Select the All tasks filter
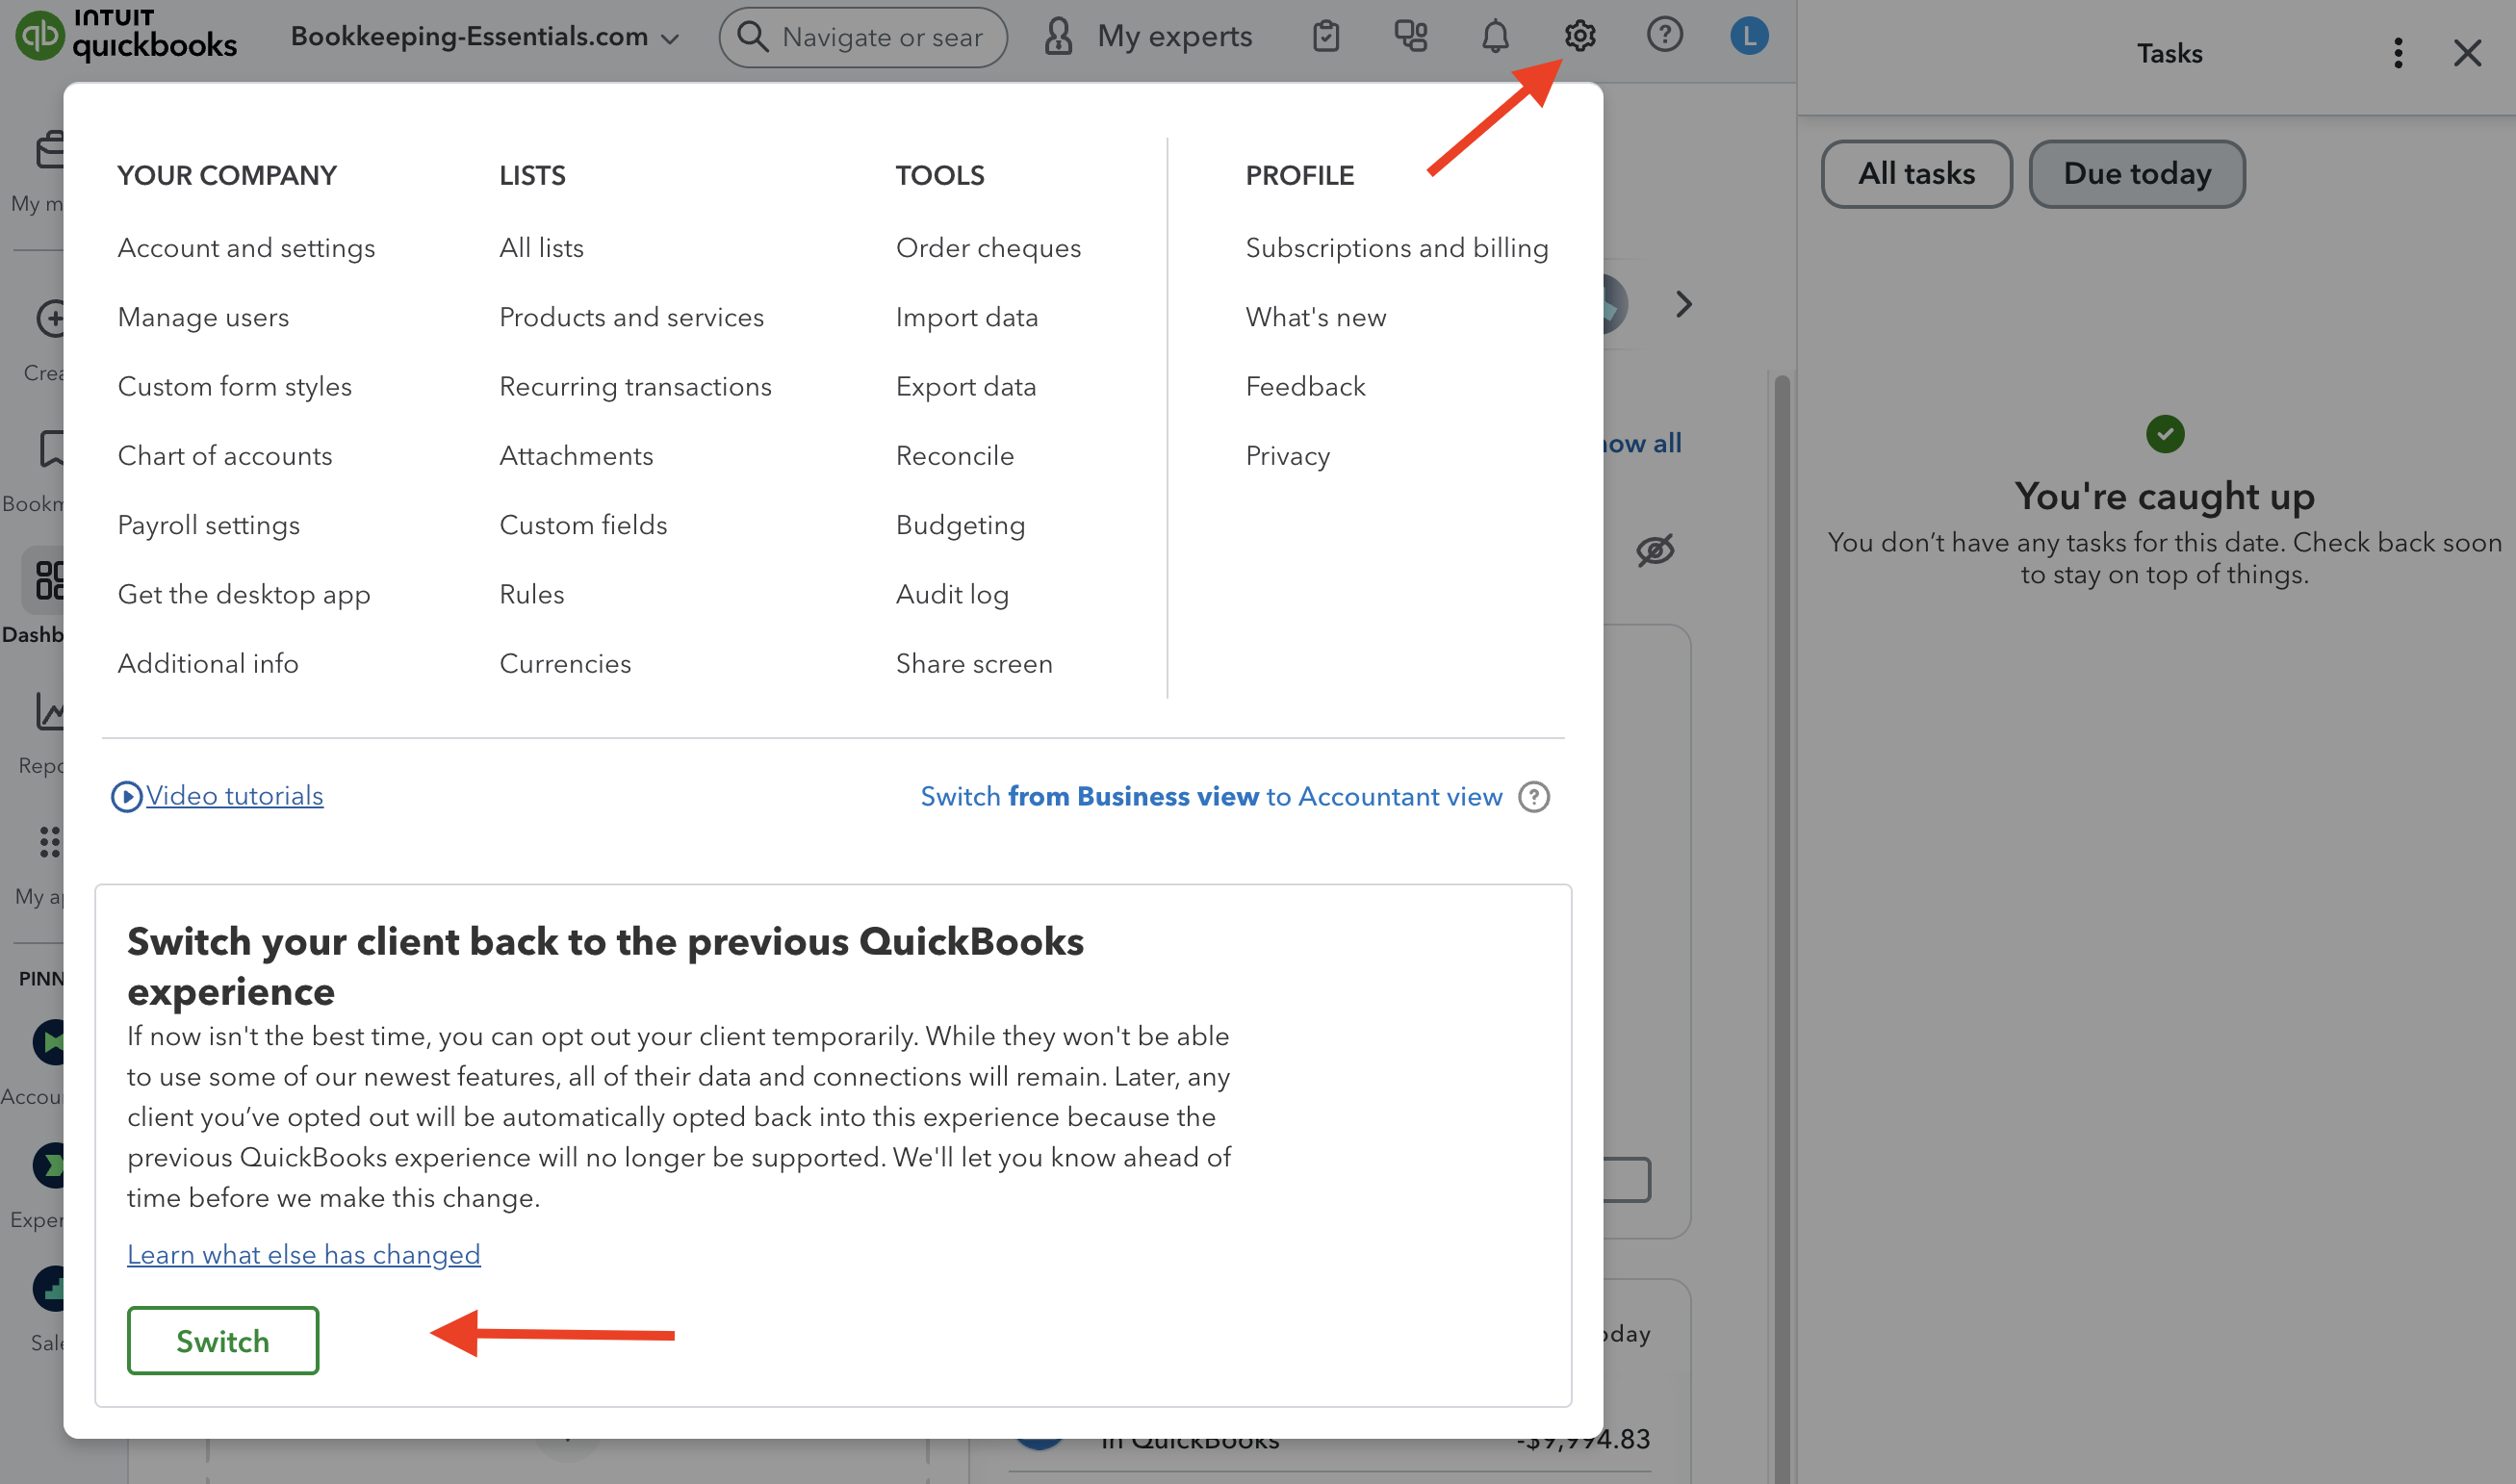The image size is (2516, 1484). tap(1916, 174)
